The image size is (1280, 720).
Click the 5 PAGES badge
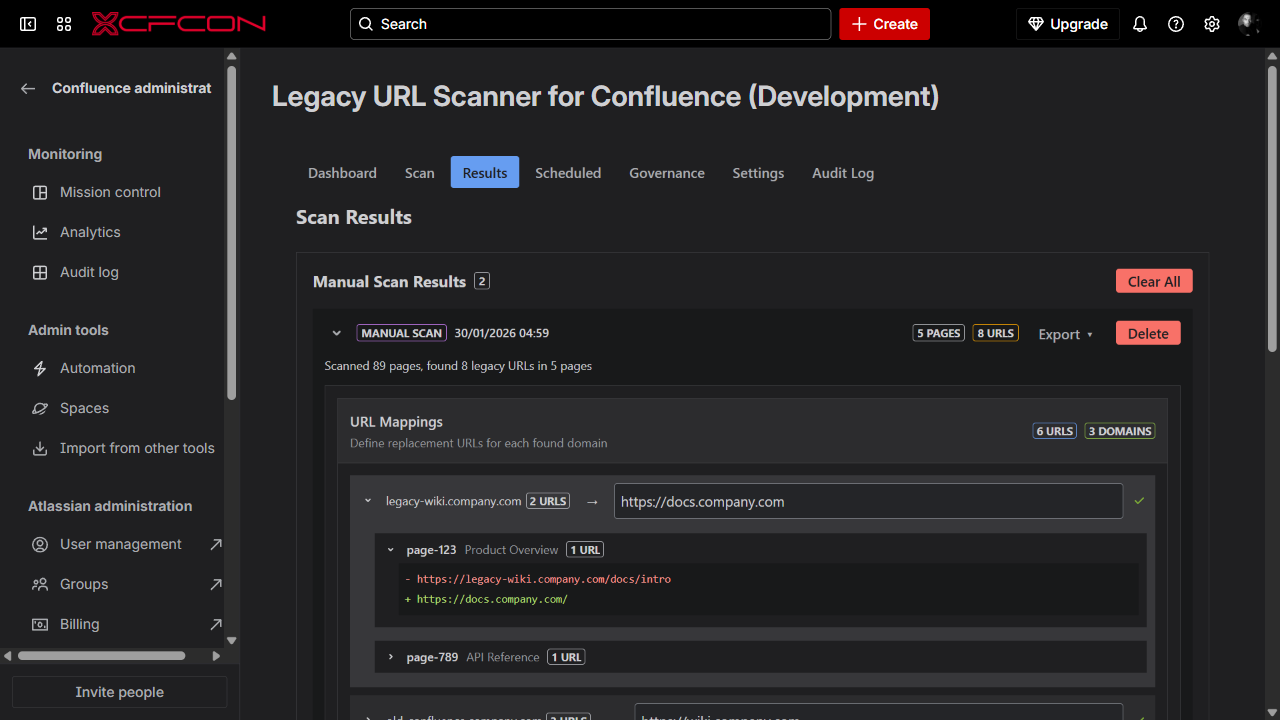click(x=939, y=333)
